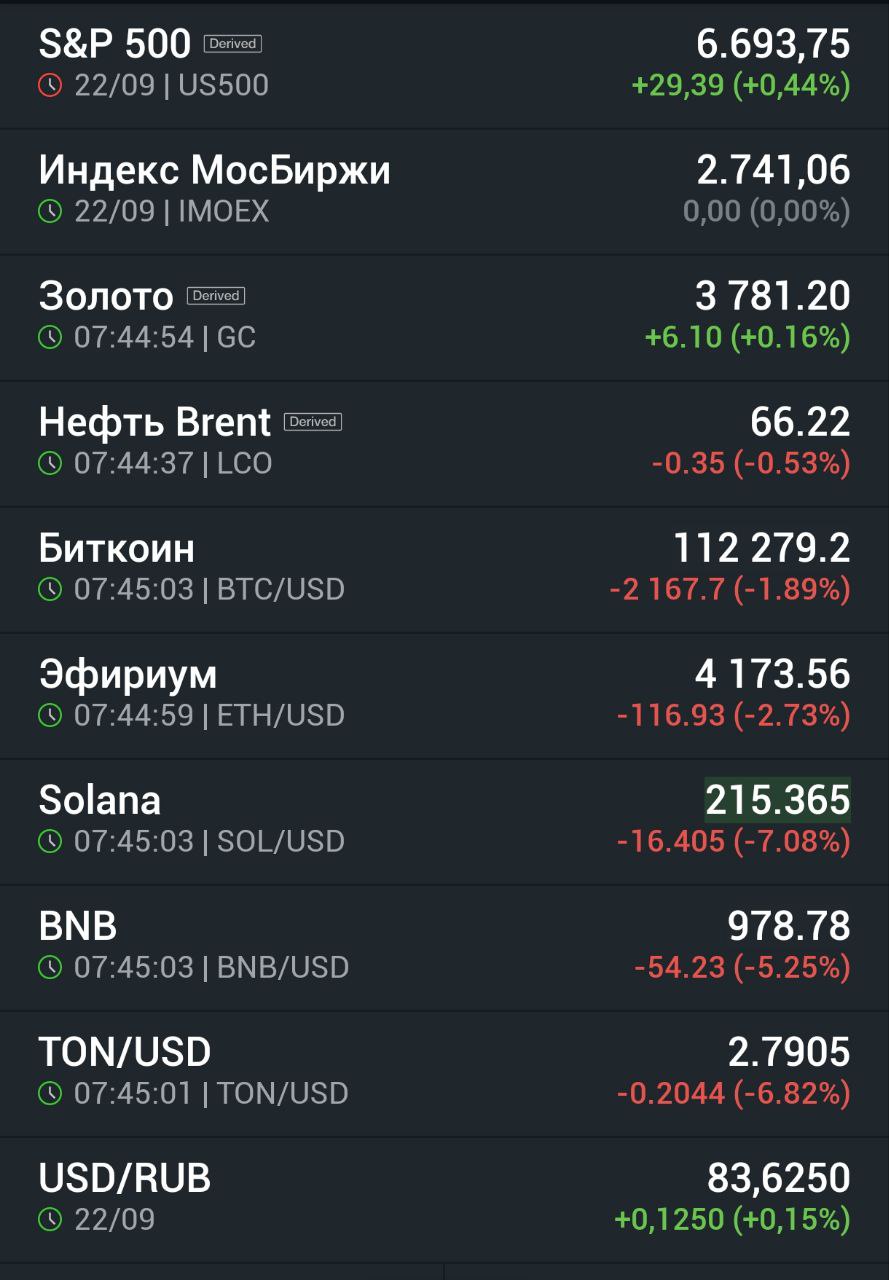Viewport: 889px width, 1280px height.
Task: Click the clock icon under Solana
Action: tap(50, 842)
